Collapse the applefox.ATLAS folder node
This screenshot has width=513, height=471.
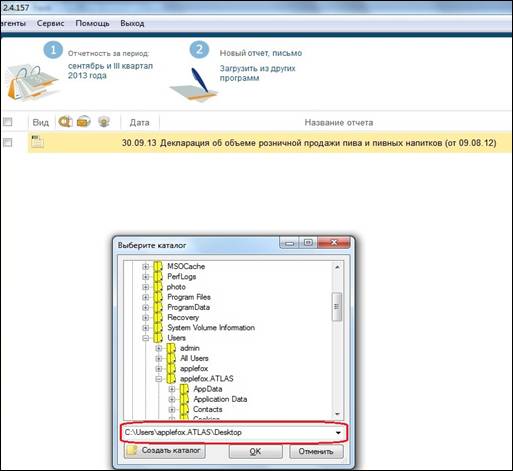pyautogui.click(x=159, y=379)
